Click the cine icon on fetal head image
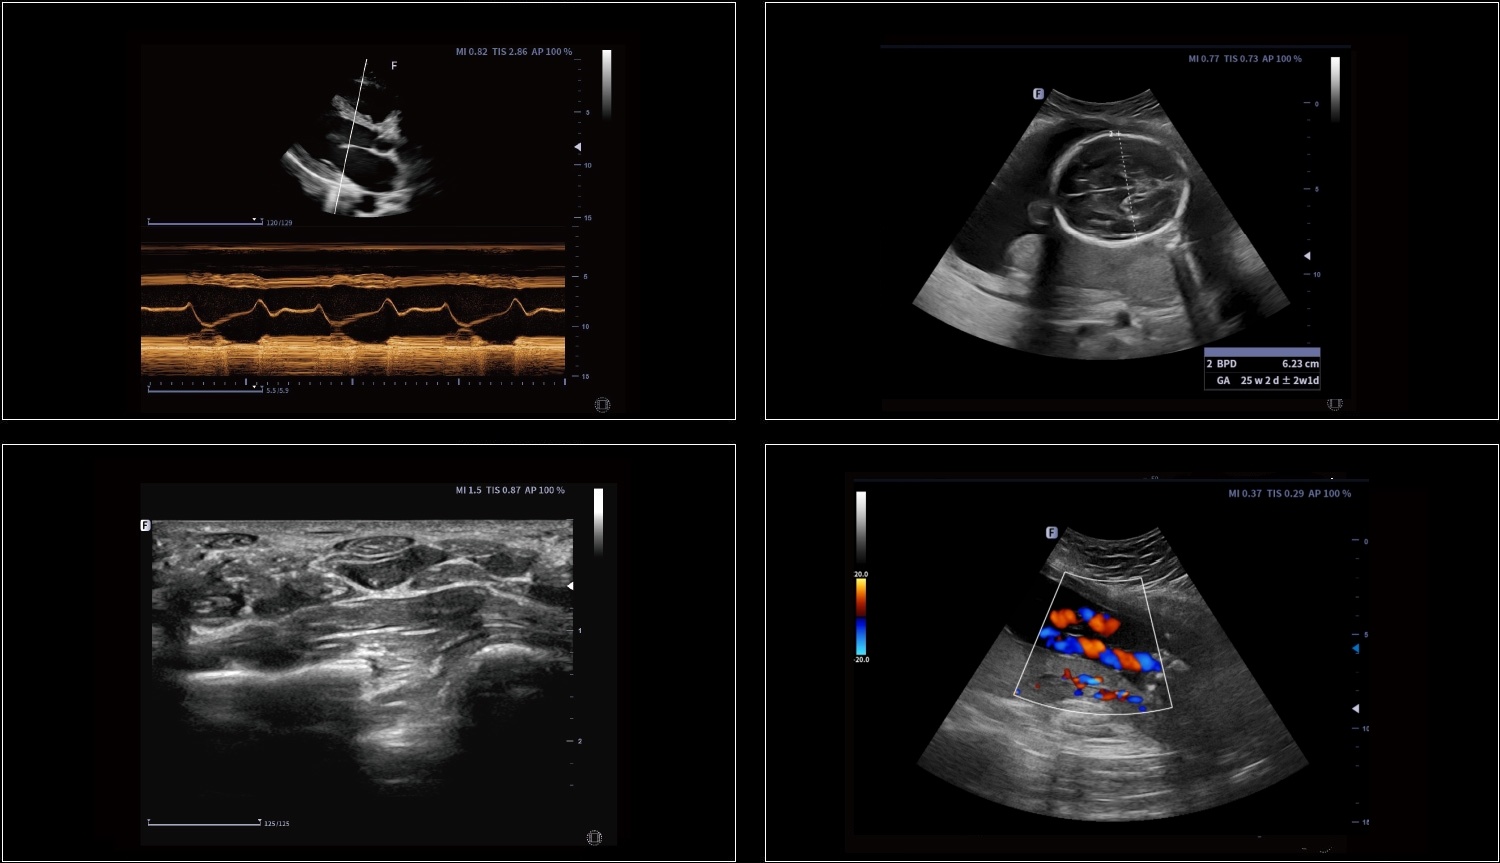 1335,404
